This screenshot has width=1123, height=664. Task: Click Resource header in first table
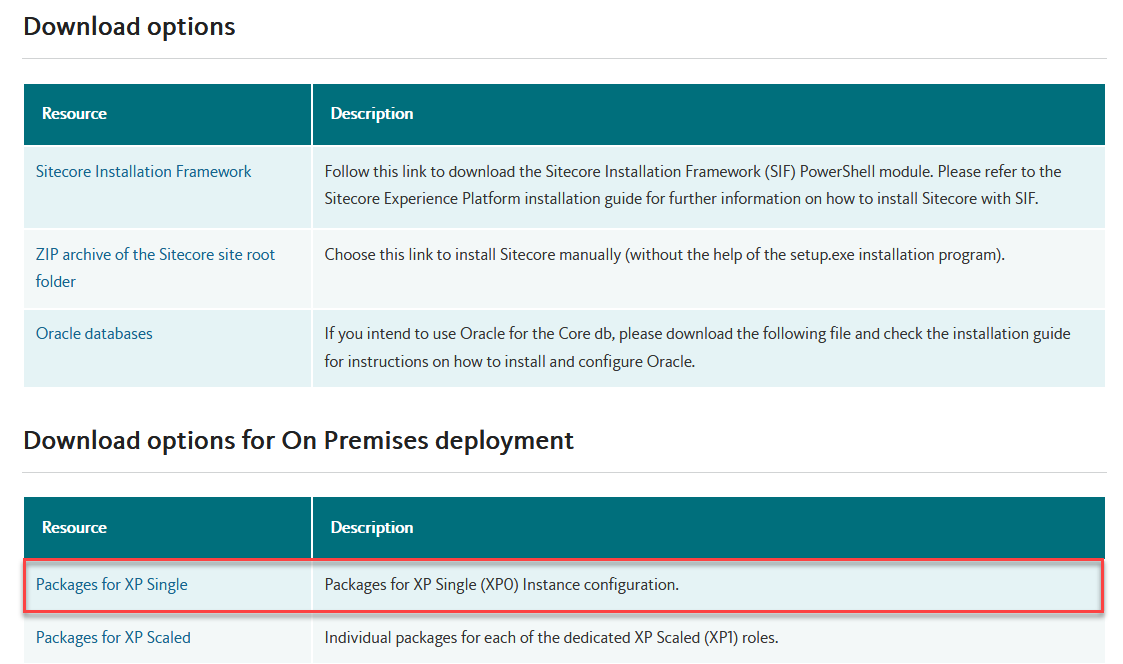click(x=74, y=114)
